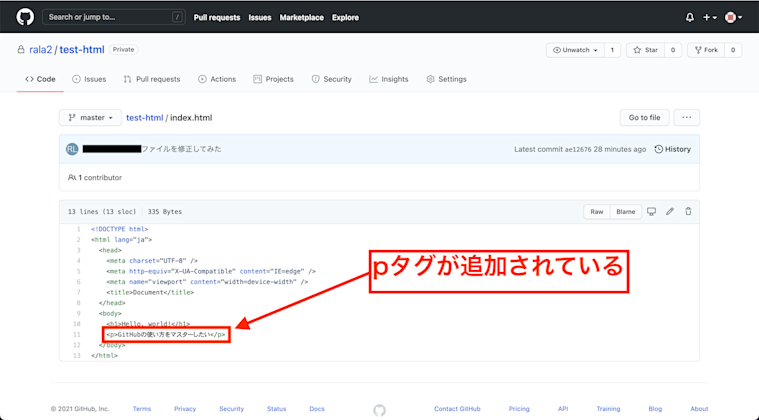This screenshot has width=759, height=420.
Task: Open the Actions tab
Action: [217, 79]
